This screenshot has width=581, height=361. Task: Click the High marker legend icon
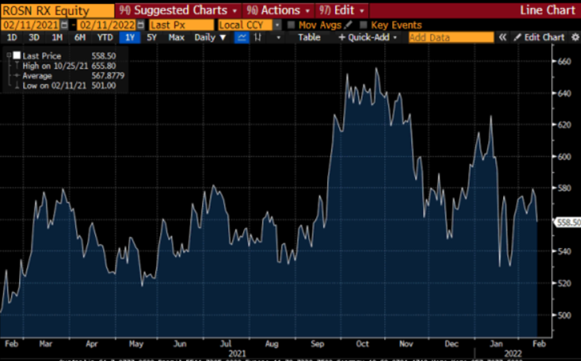pyautogui.click(x=16, y=66)
